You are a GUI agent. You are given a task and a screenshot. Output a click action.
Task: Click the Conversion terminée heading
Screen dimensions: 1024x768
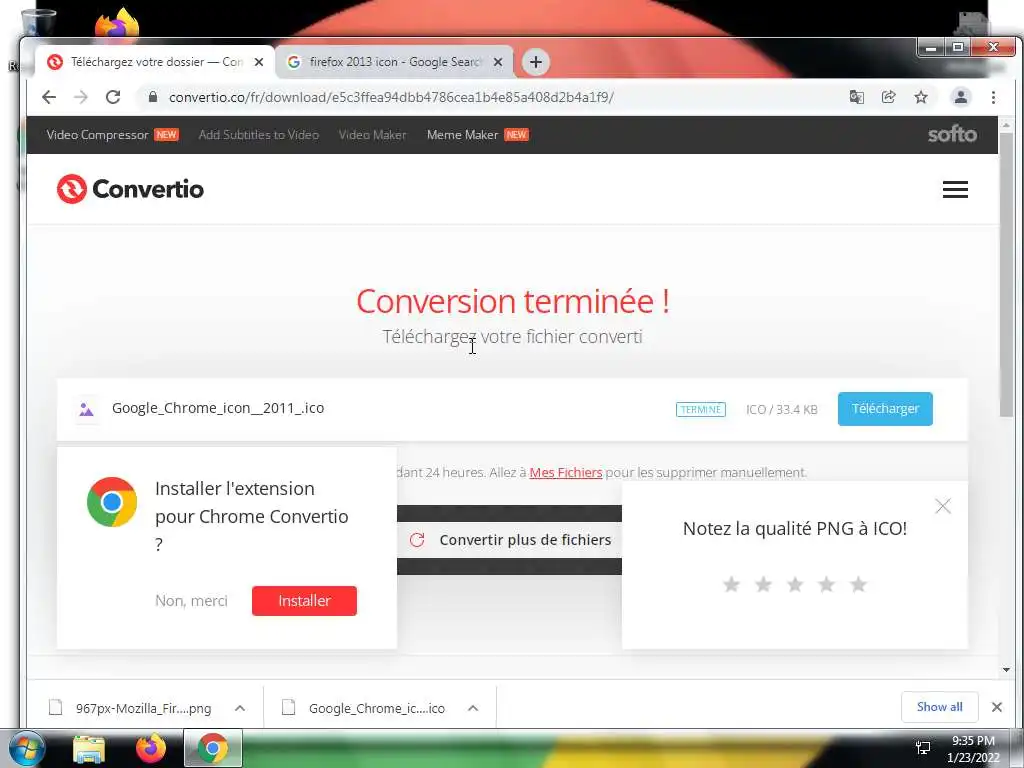tap(513, 301)
